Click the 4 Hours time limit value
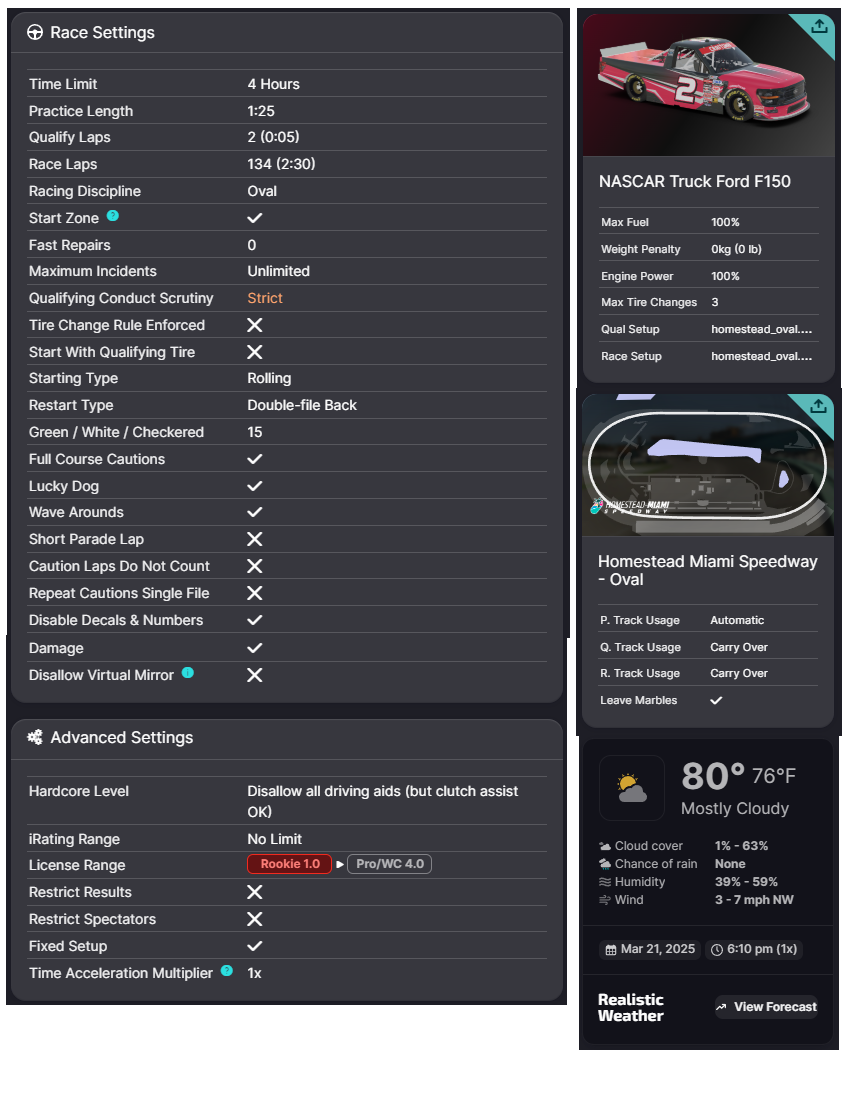Image resolution: width=850 pixels, height=1100 pixels. click(x=274, y=84)
